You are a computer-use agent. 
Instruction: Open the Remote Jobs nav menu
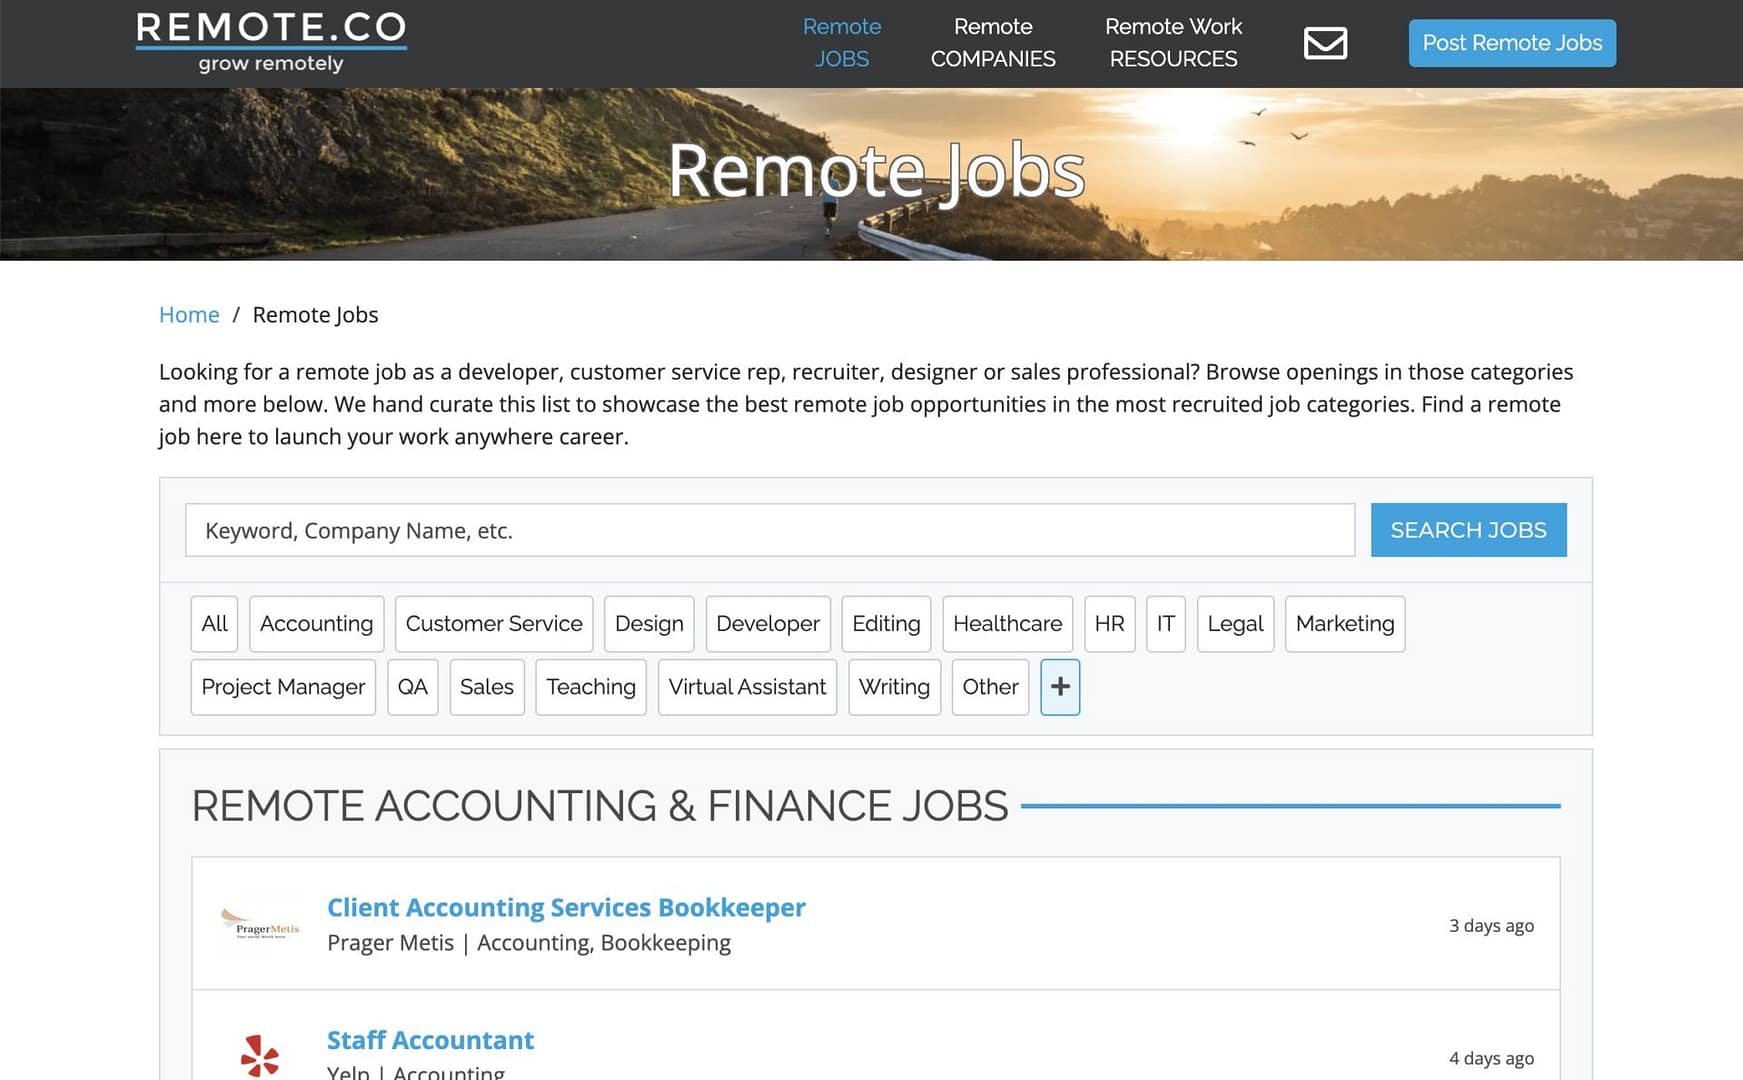[x=841, y=43]
